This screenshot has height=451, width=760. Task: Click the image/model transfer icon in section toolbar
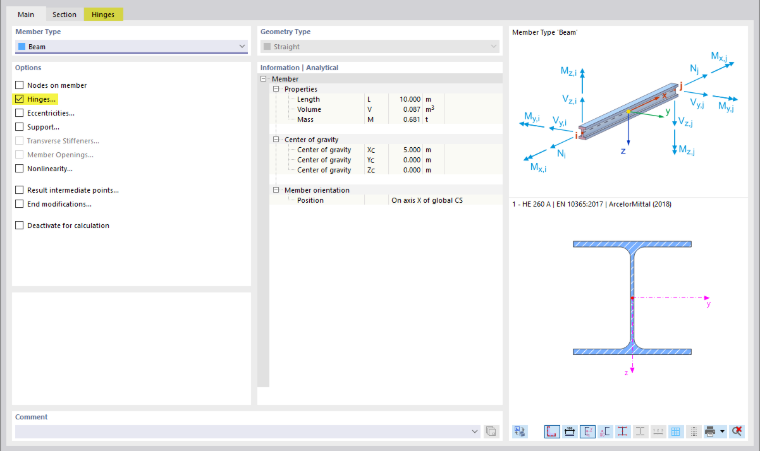point(520,431)
